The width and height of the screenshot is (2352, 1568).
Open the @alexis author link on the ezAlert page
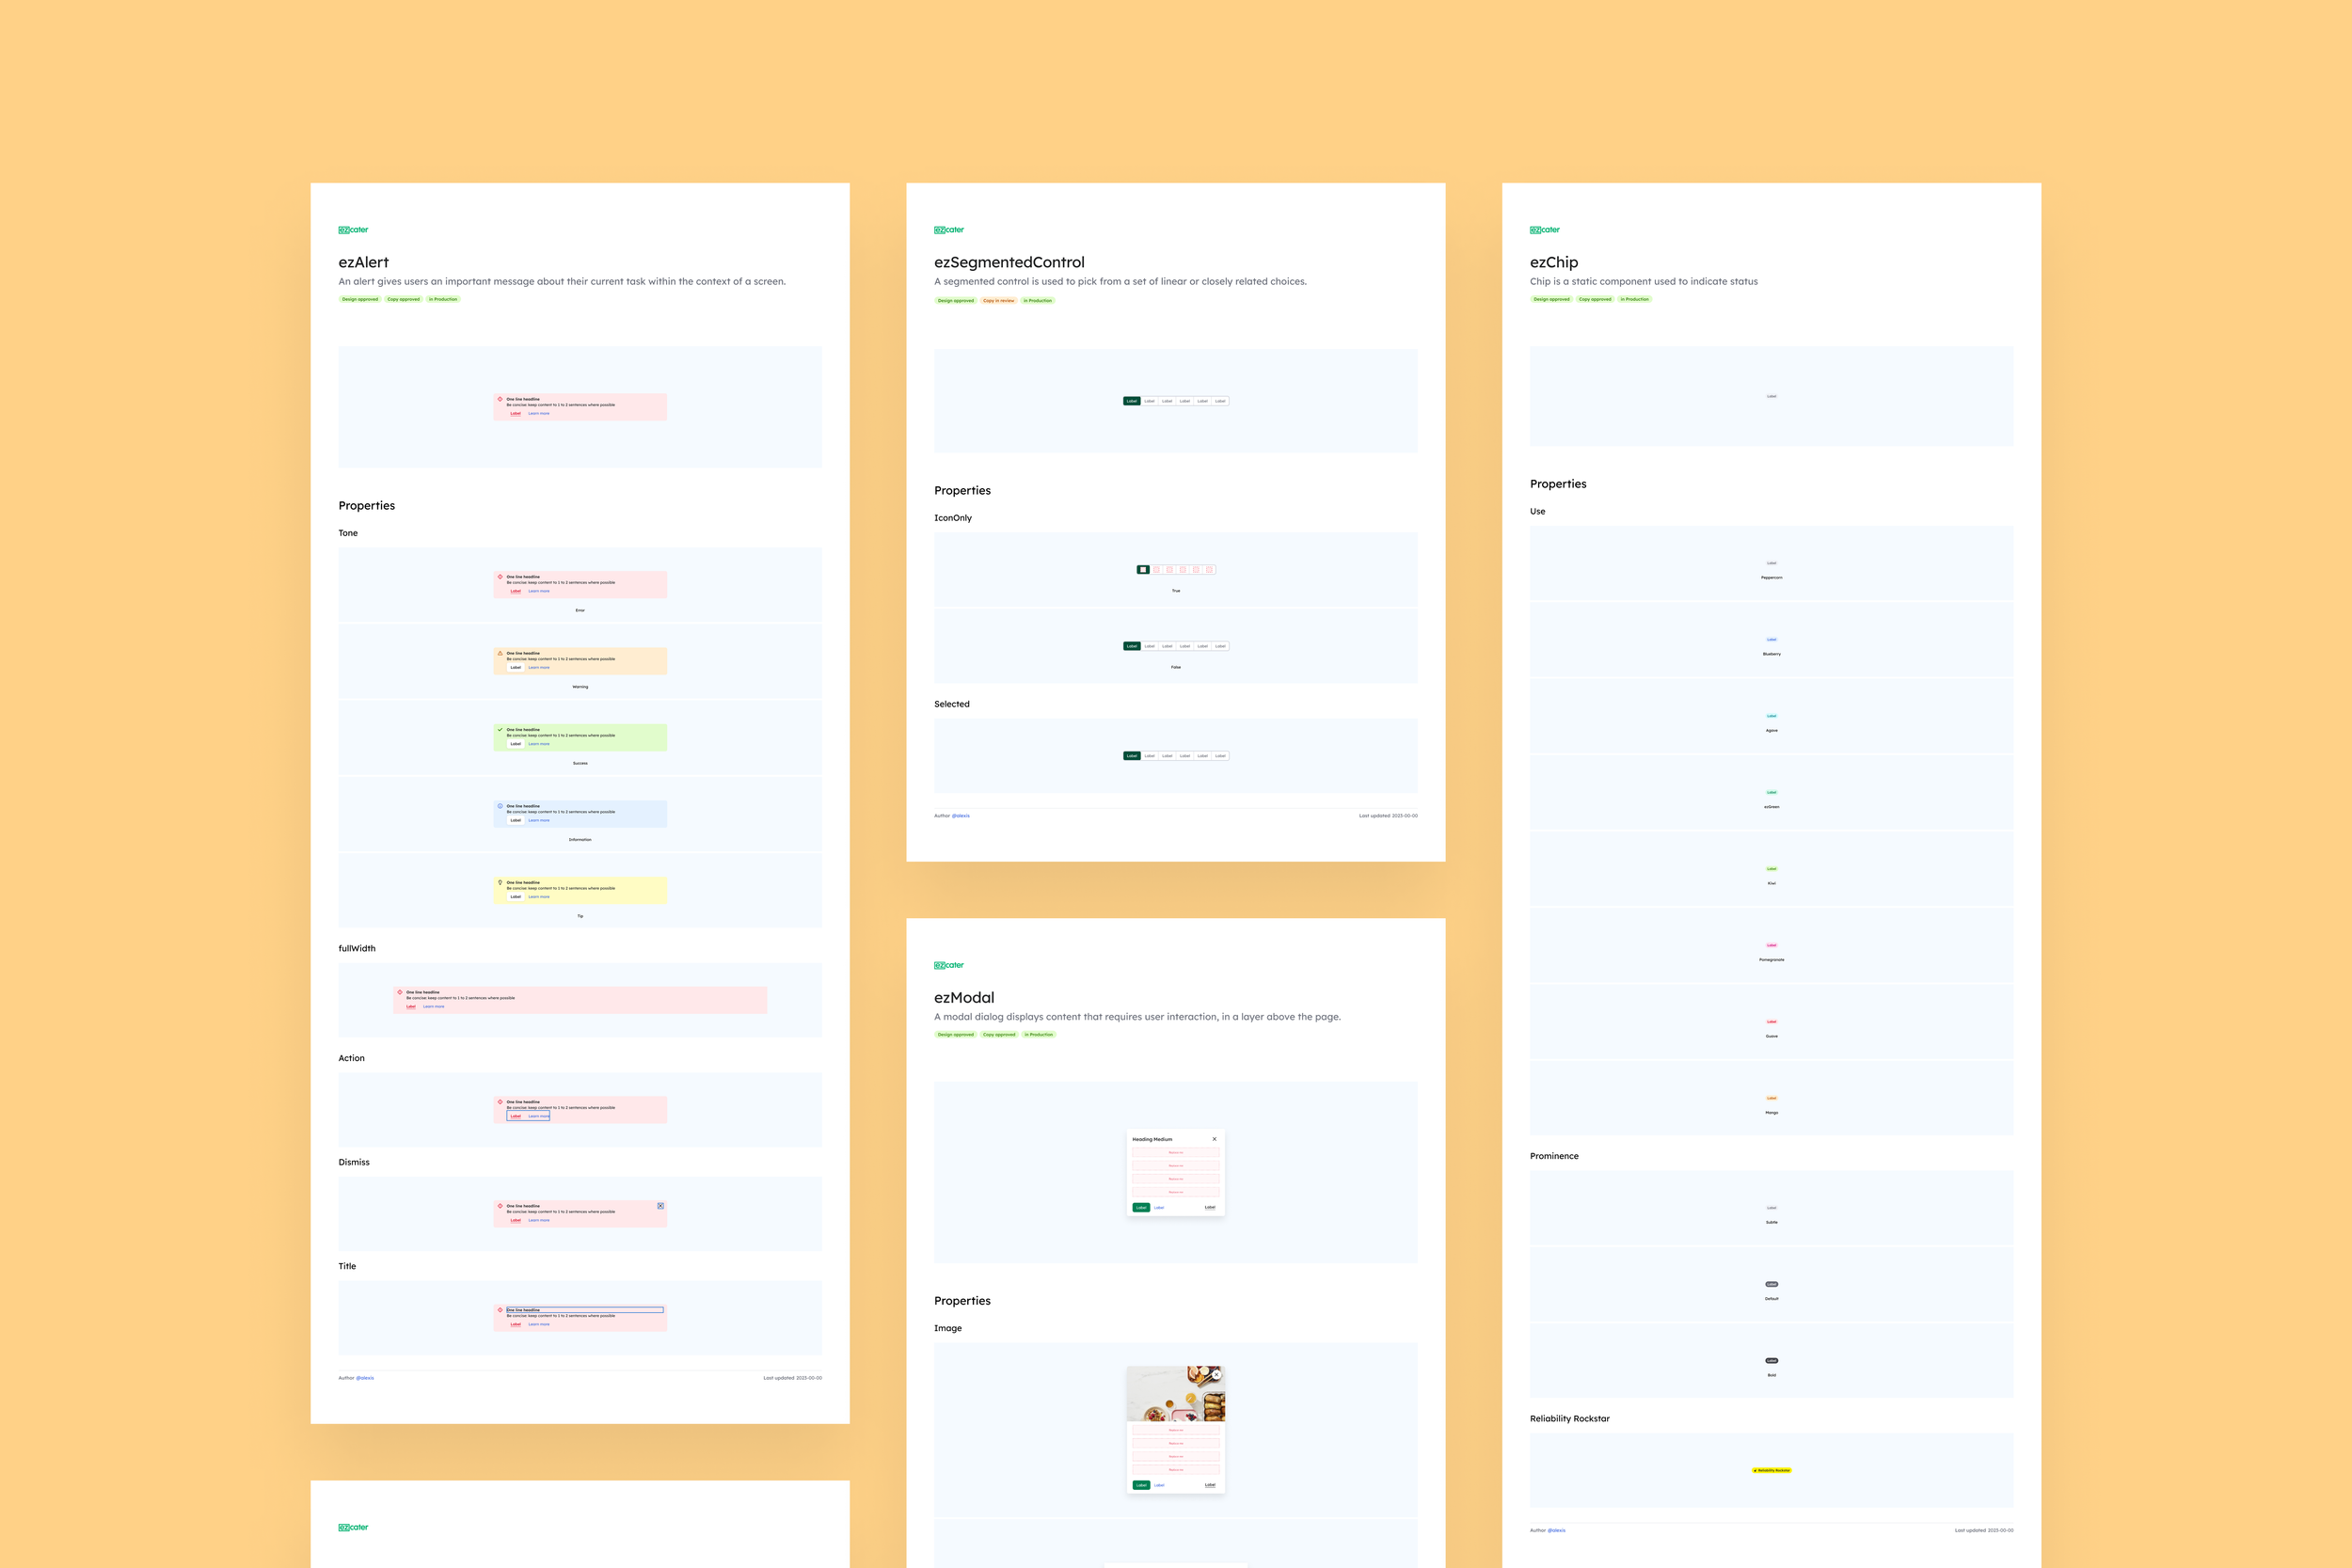point(365,1378)
